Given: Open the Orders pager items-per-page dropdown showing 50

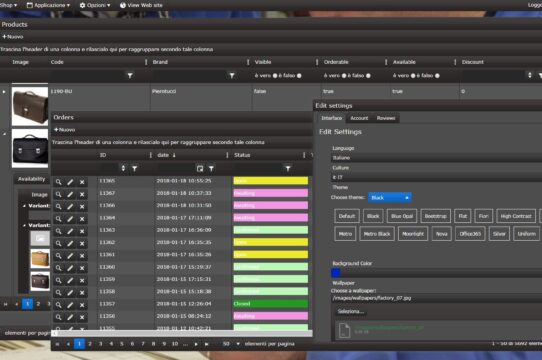Looking at the screenshot, I should [231, 344].
